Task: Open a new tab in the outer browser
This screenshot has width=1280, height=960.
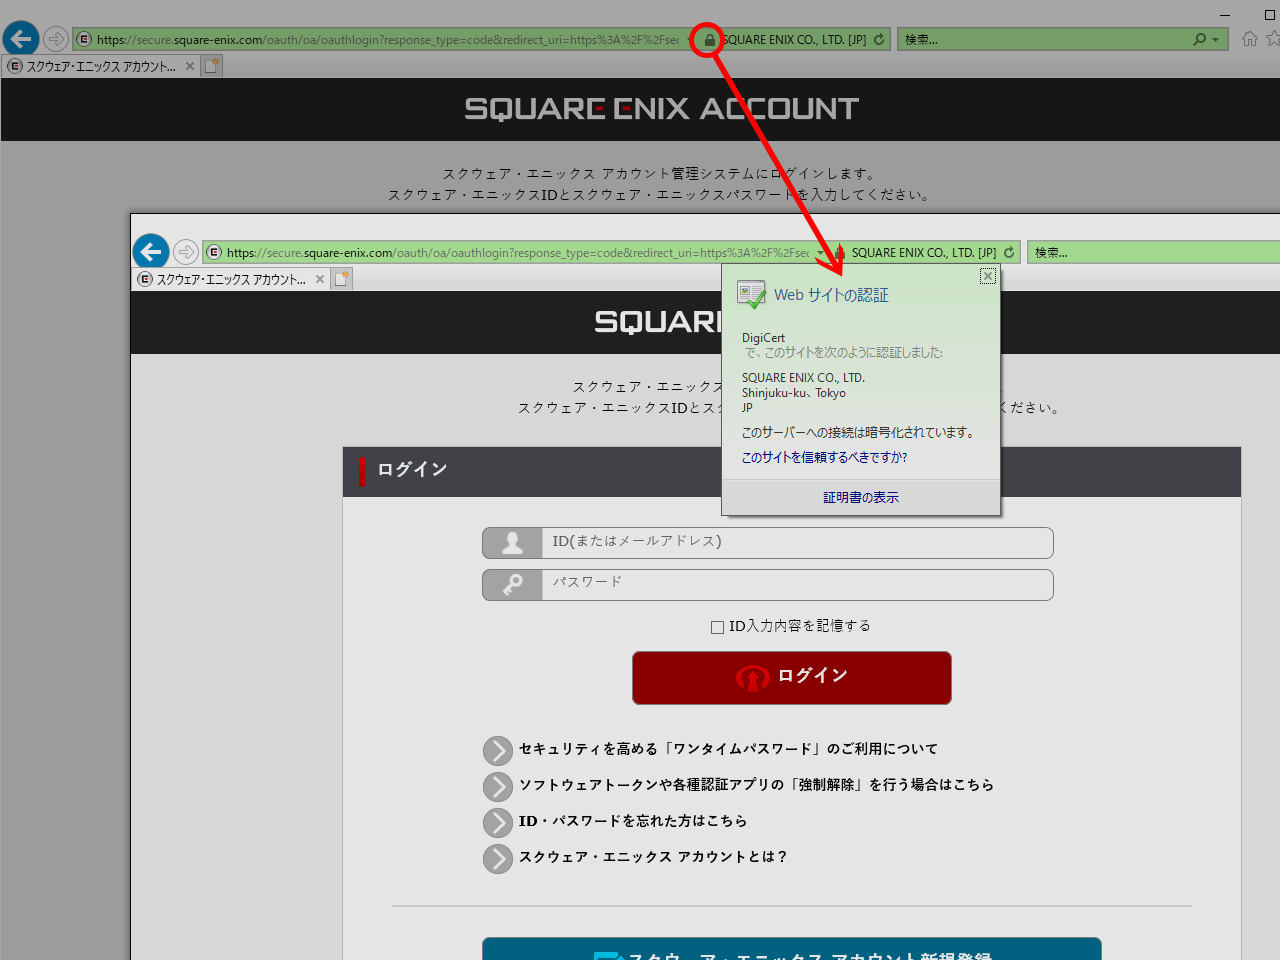Action: 211,66
